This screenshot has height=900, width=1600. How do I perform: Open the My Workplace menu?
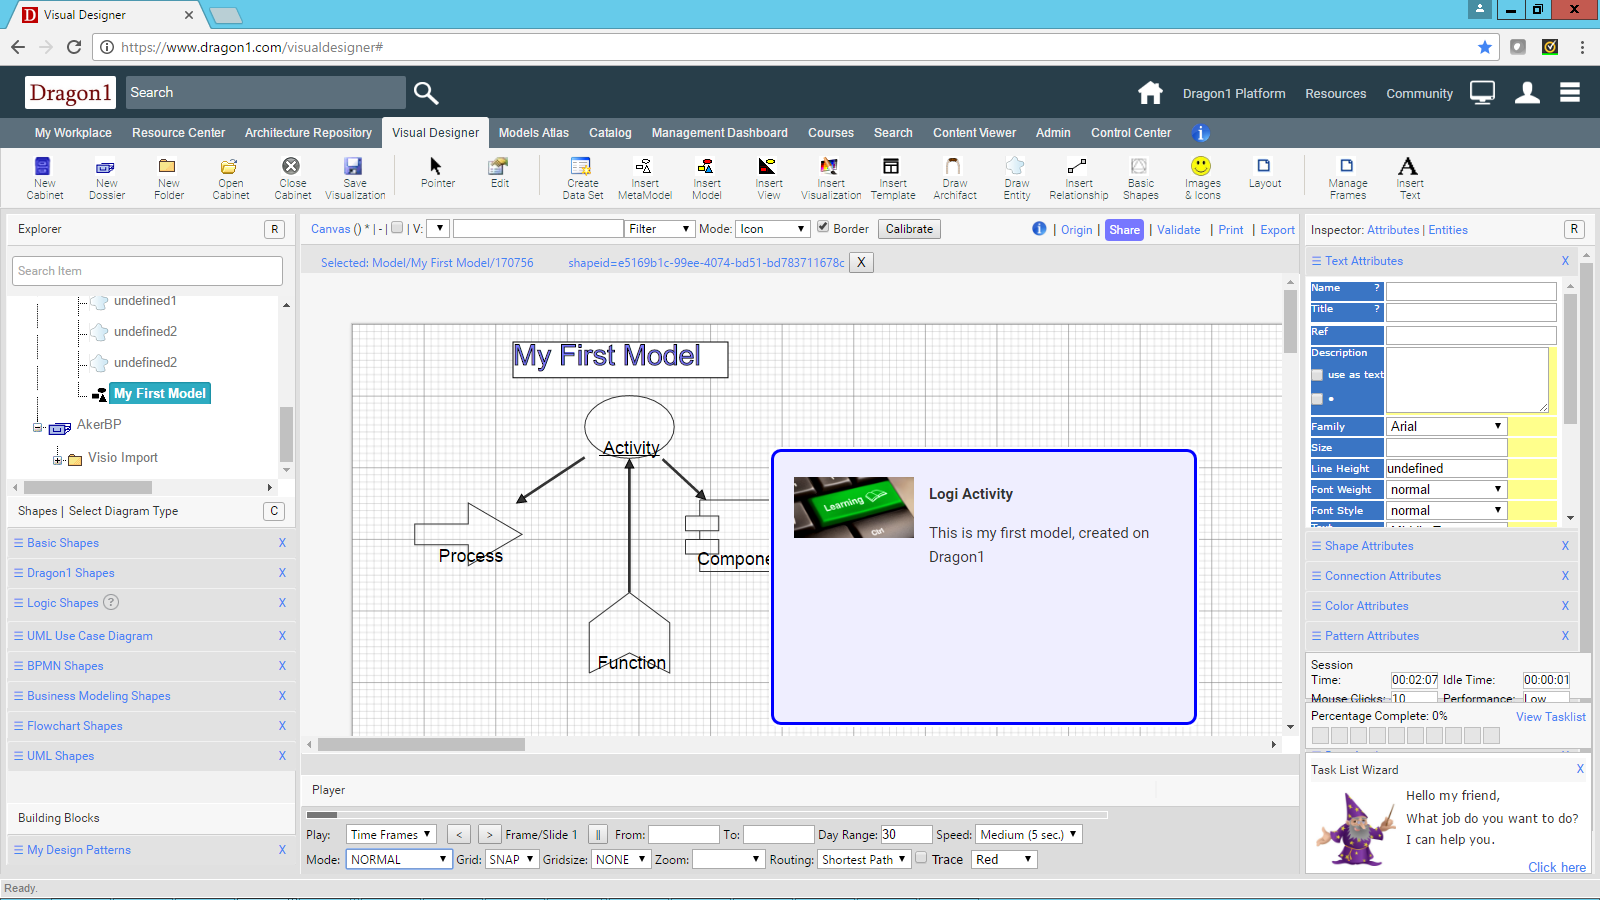(x=73, y=133)
